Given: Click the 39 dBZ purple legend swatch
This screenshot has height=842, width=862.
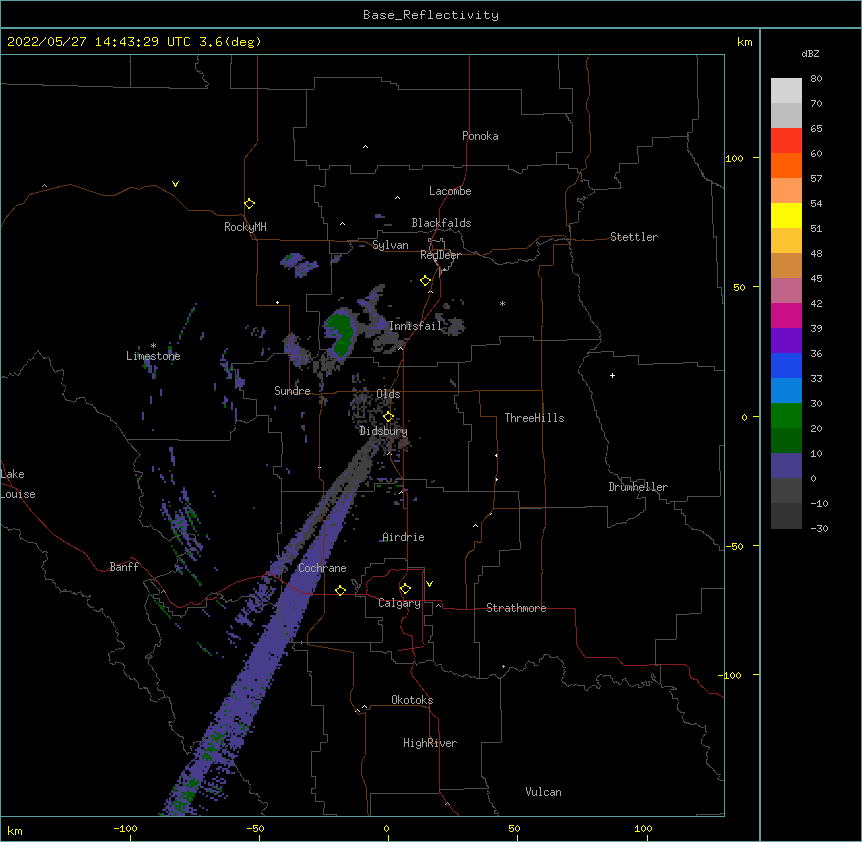Looking at the screenshot, I should point(786,341).
